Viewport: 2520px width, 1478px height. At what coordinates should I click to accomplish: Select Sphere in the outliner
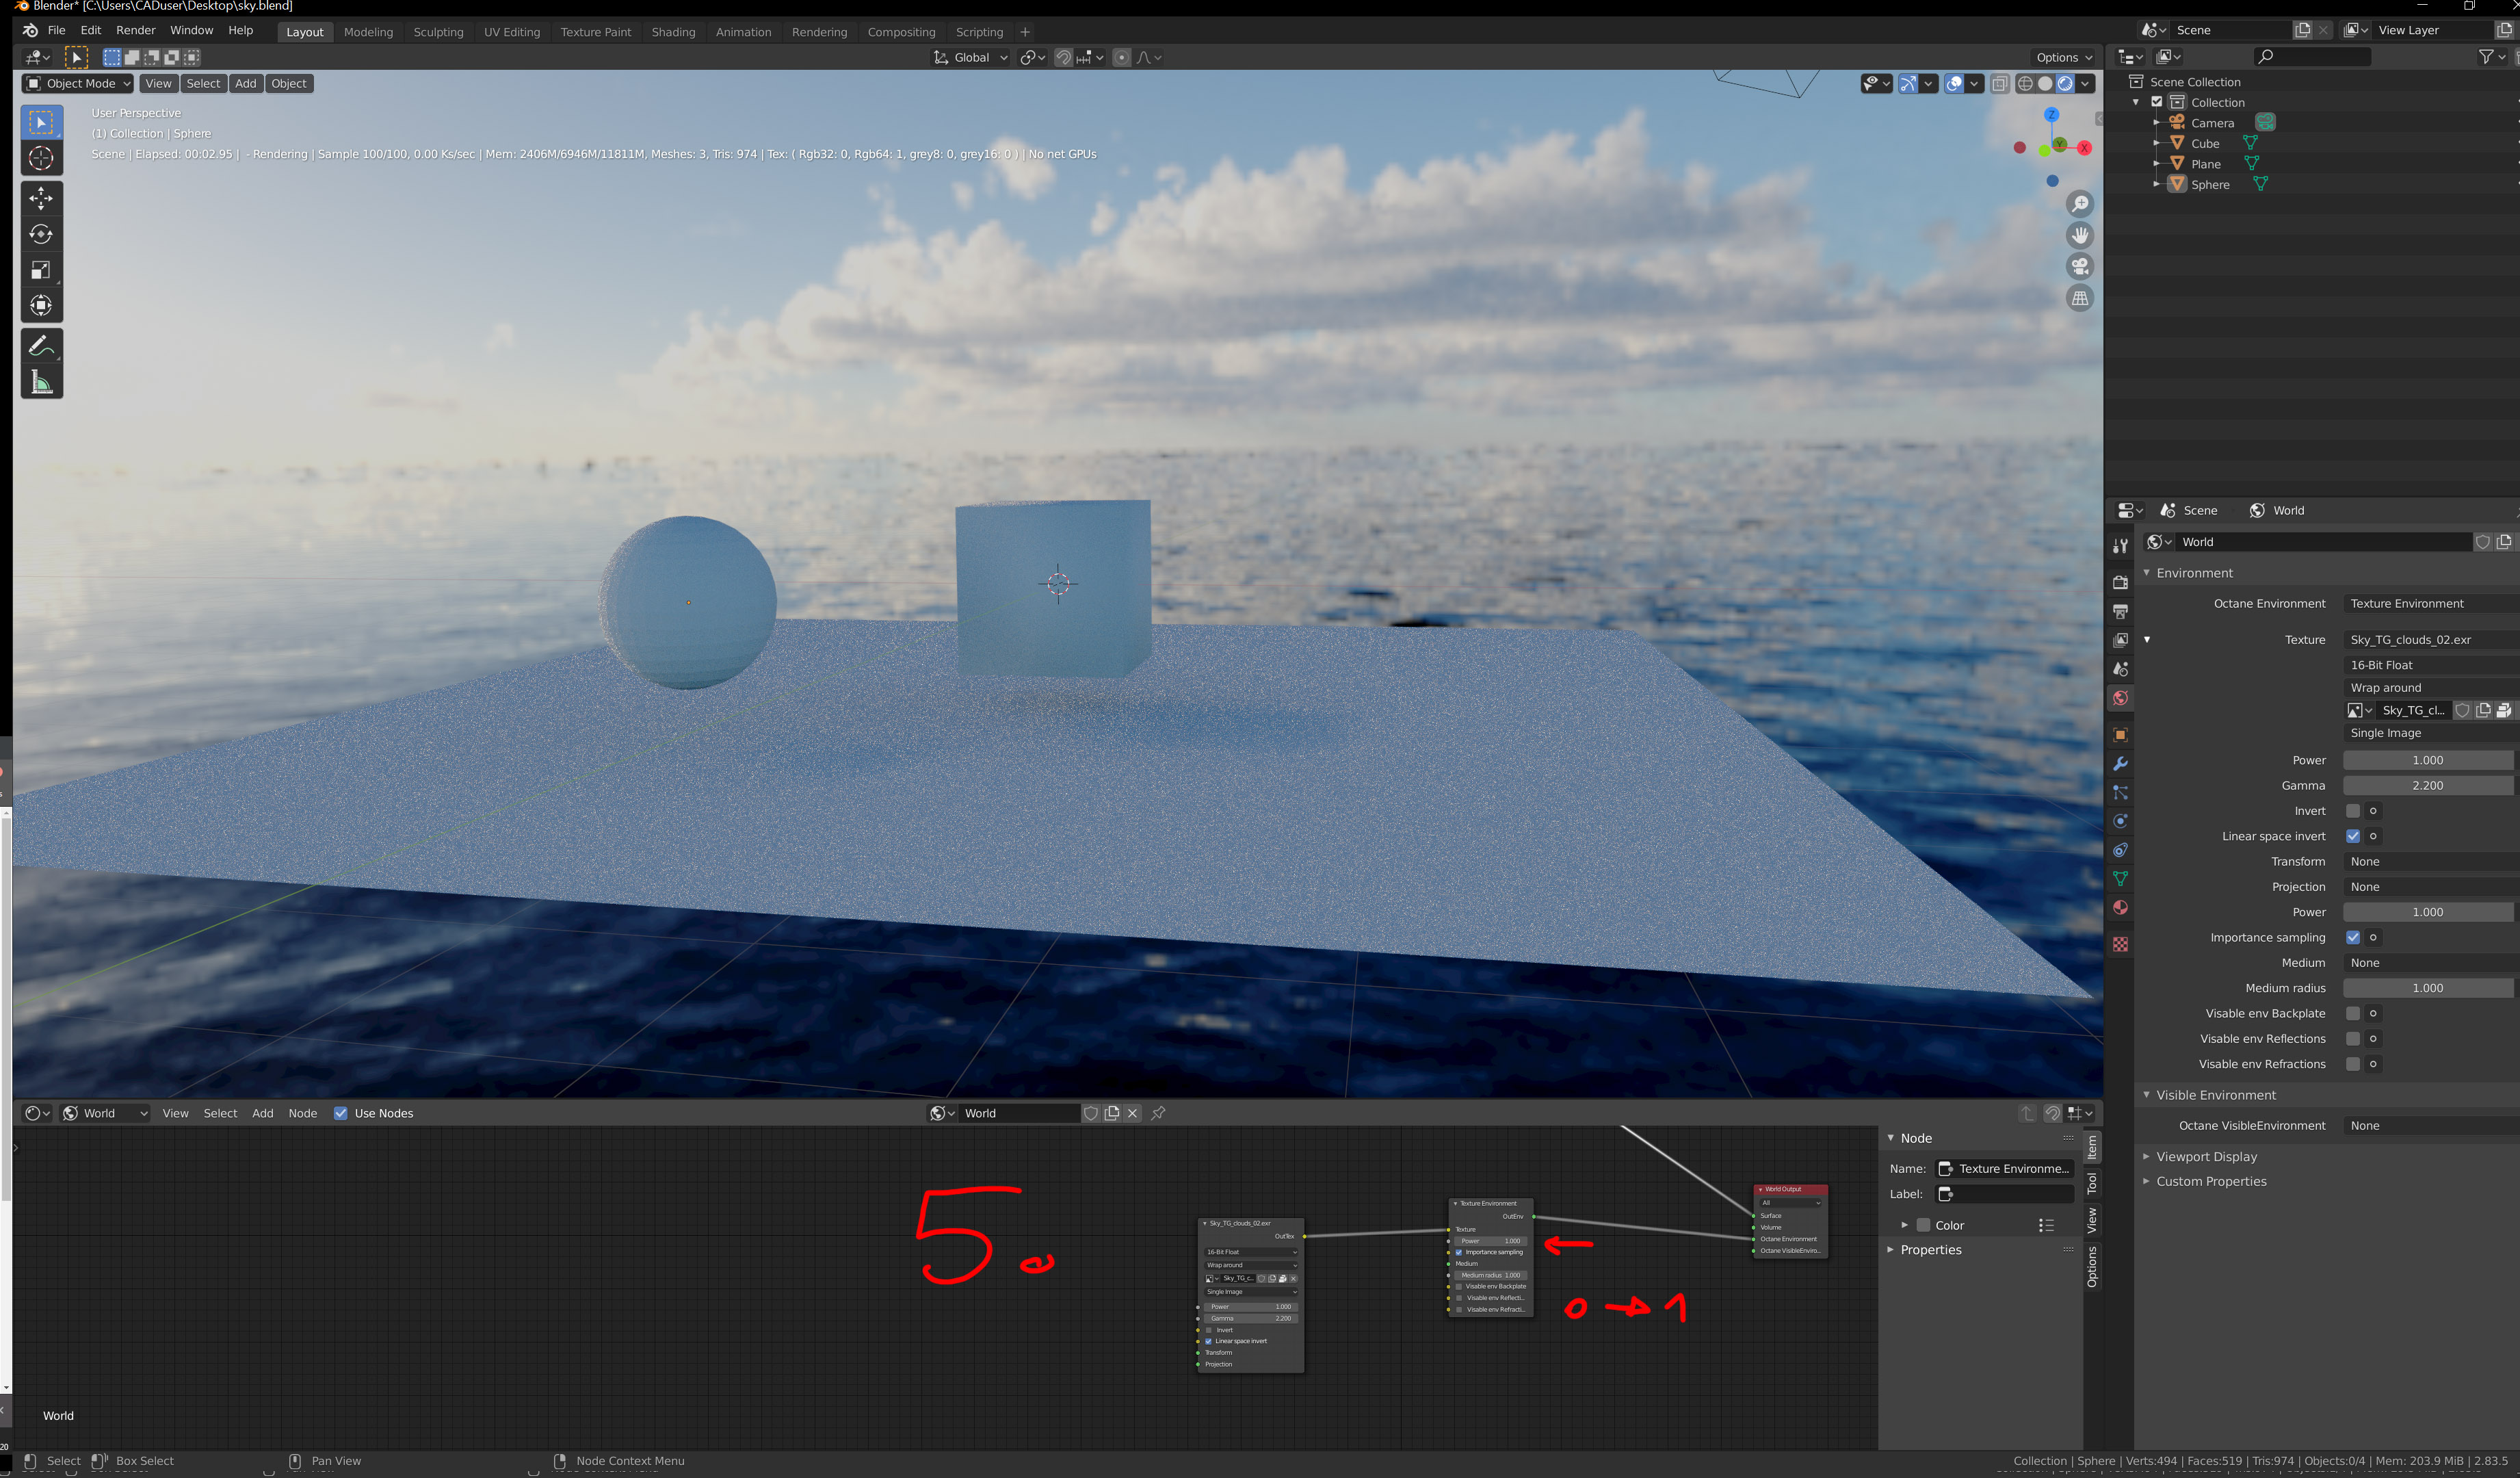(2210, 185)
